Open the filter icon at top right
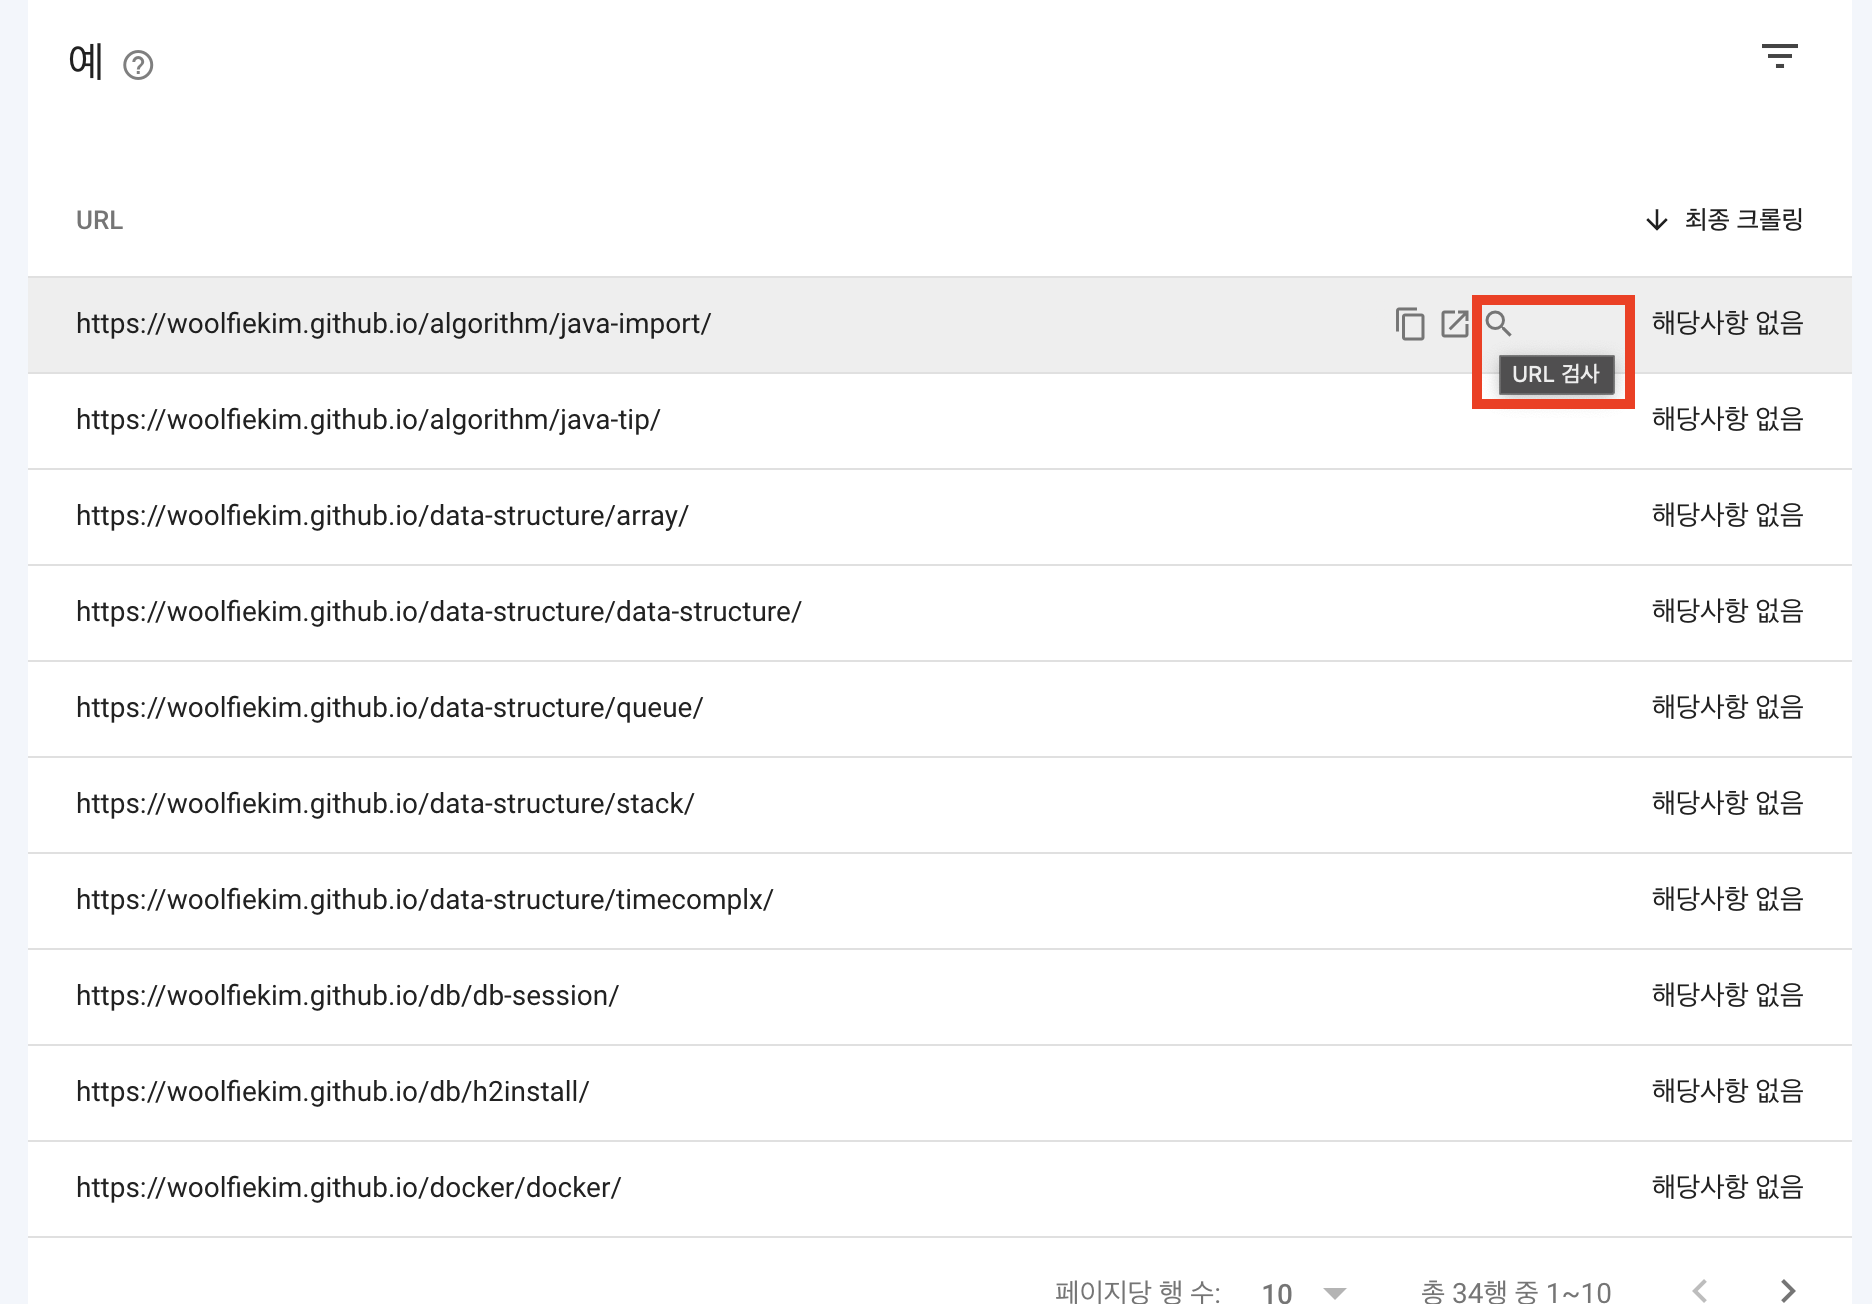Screen dimensions: 1872x1304 [1779, 56]
